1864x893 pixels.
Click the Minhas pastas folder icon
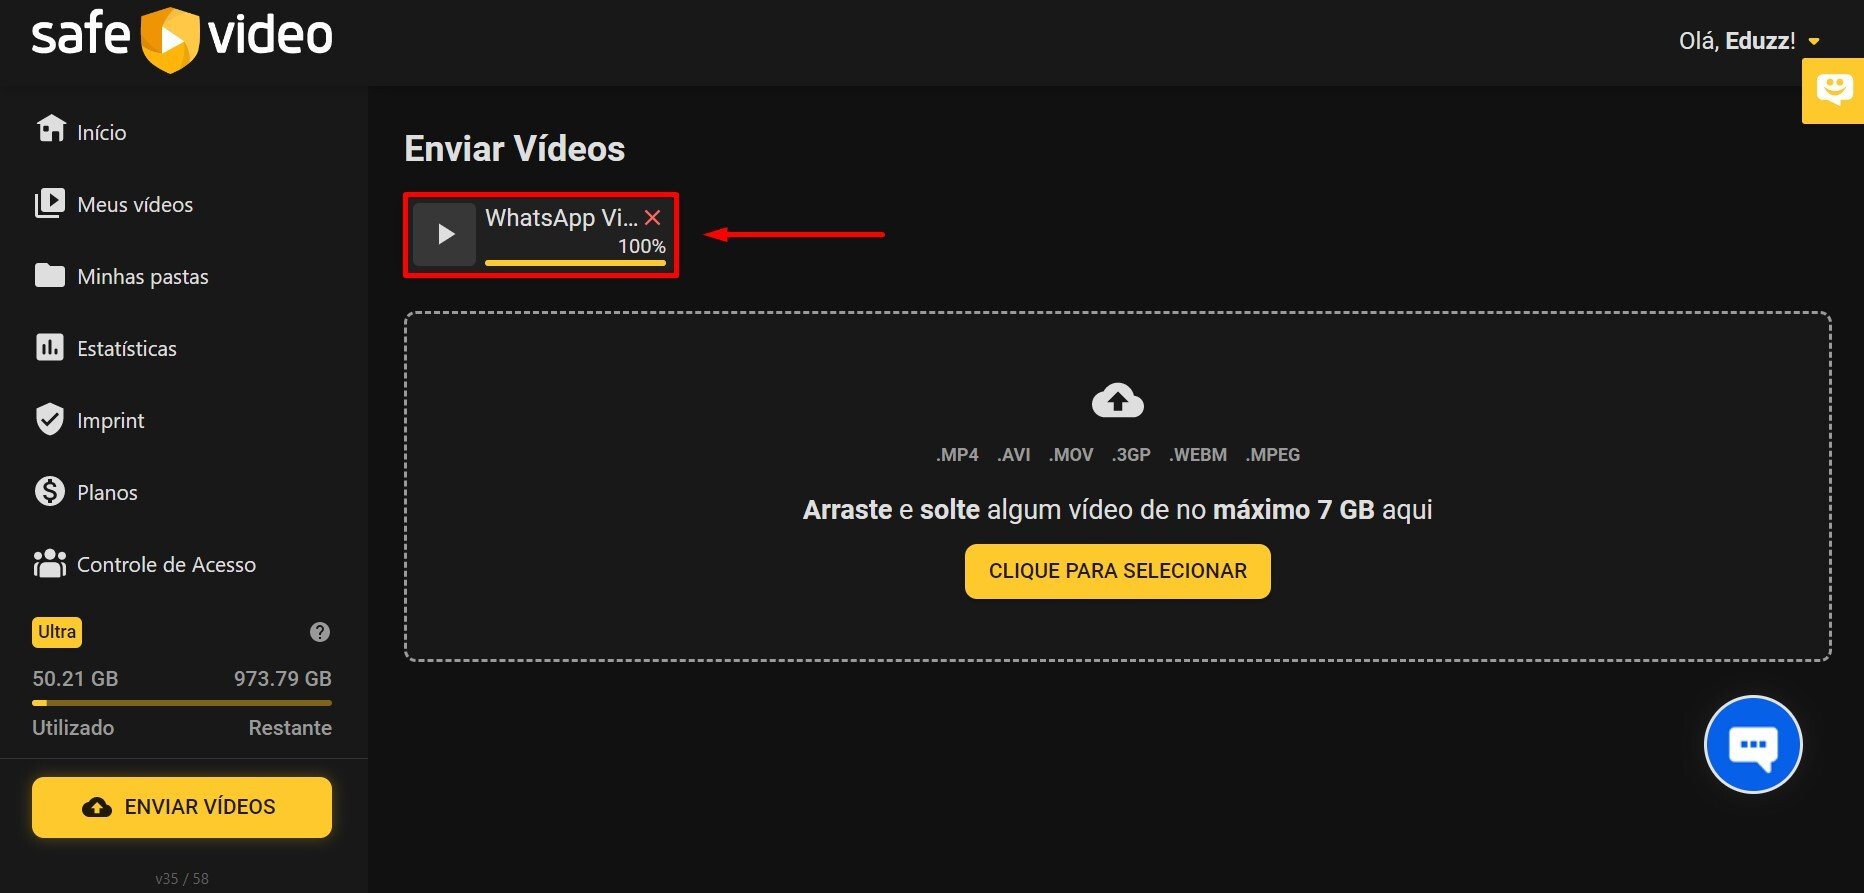(49, 276)
